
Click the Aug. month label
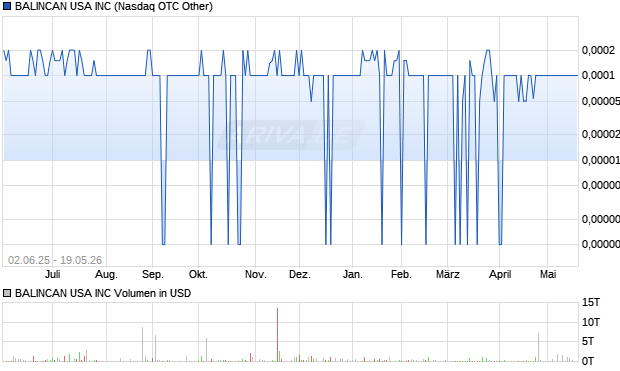click(106, 274)
